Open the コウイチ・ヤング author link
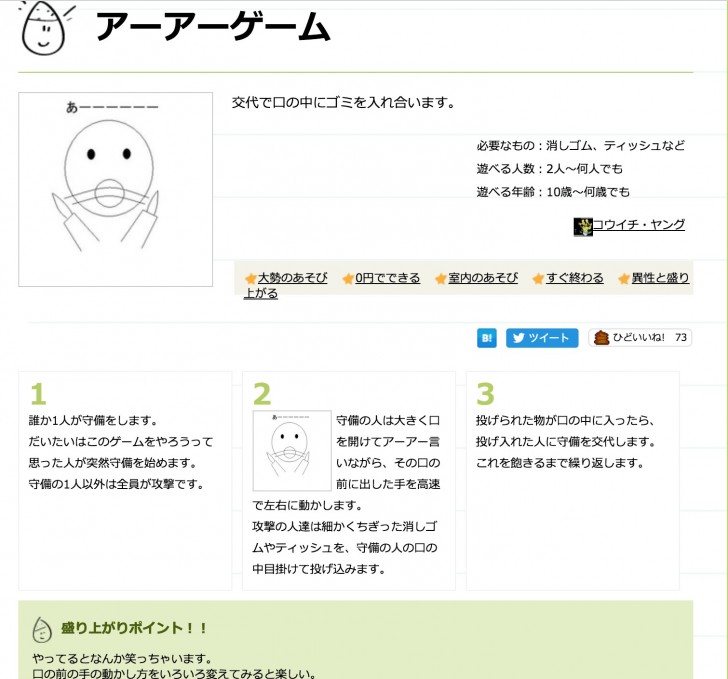Screen dimensions: 728x679 [639, 225]
